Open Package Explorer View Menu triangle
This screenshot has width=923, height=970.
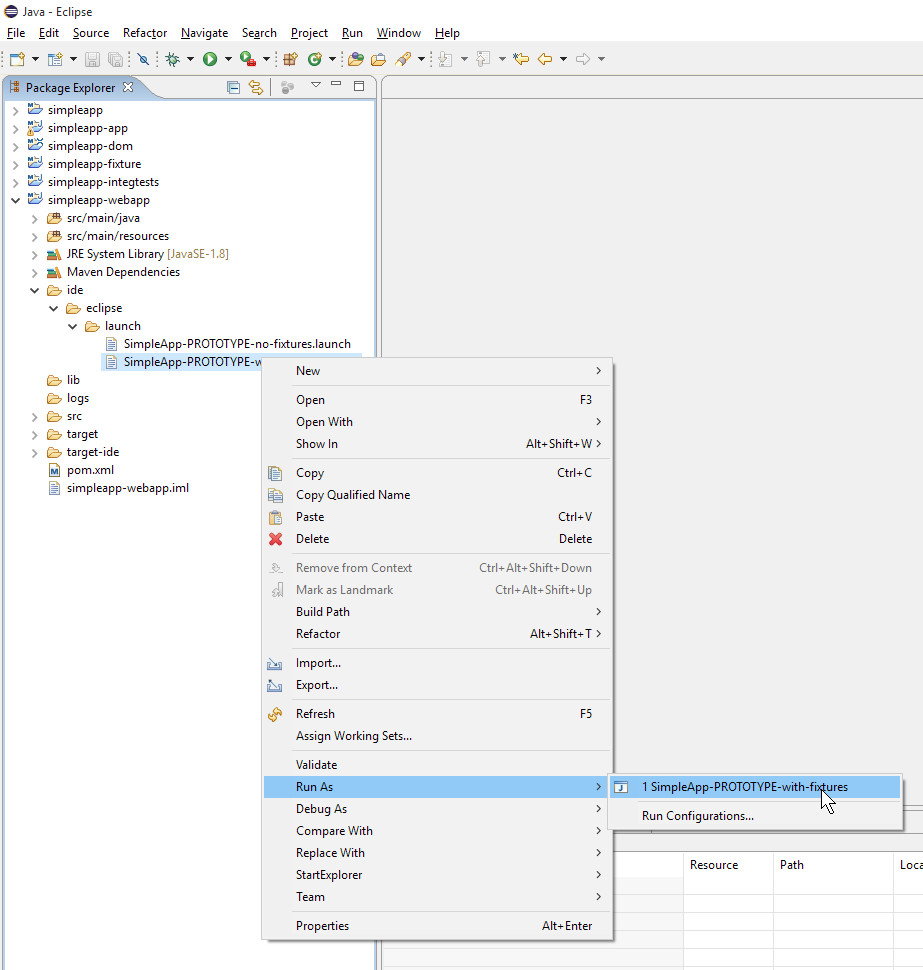coord(316,85)
